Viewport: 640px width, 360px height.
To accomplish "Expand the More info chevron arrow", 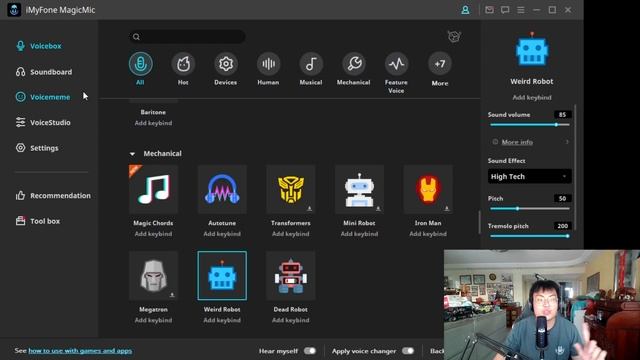I will 567,142.
